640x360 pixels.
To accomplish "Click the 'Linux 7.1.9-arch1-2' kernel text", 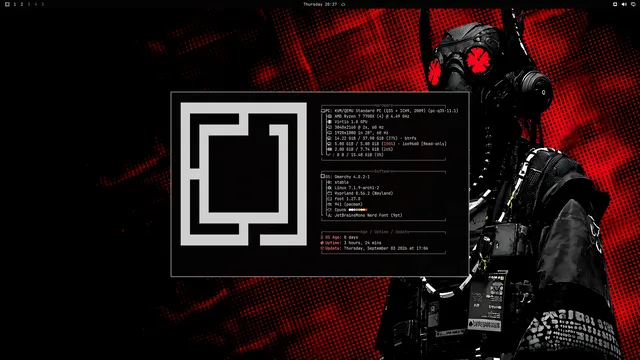I will (x=357, y=188).
